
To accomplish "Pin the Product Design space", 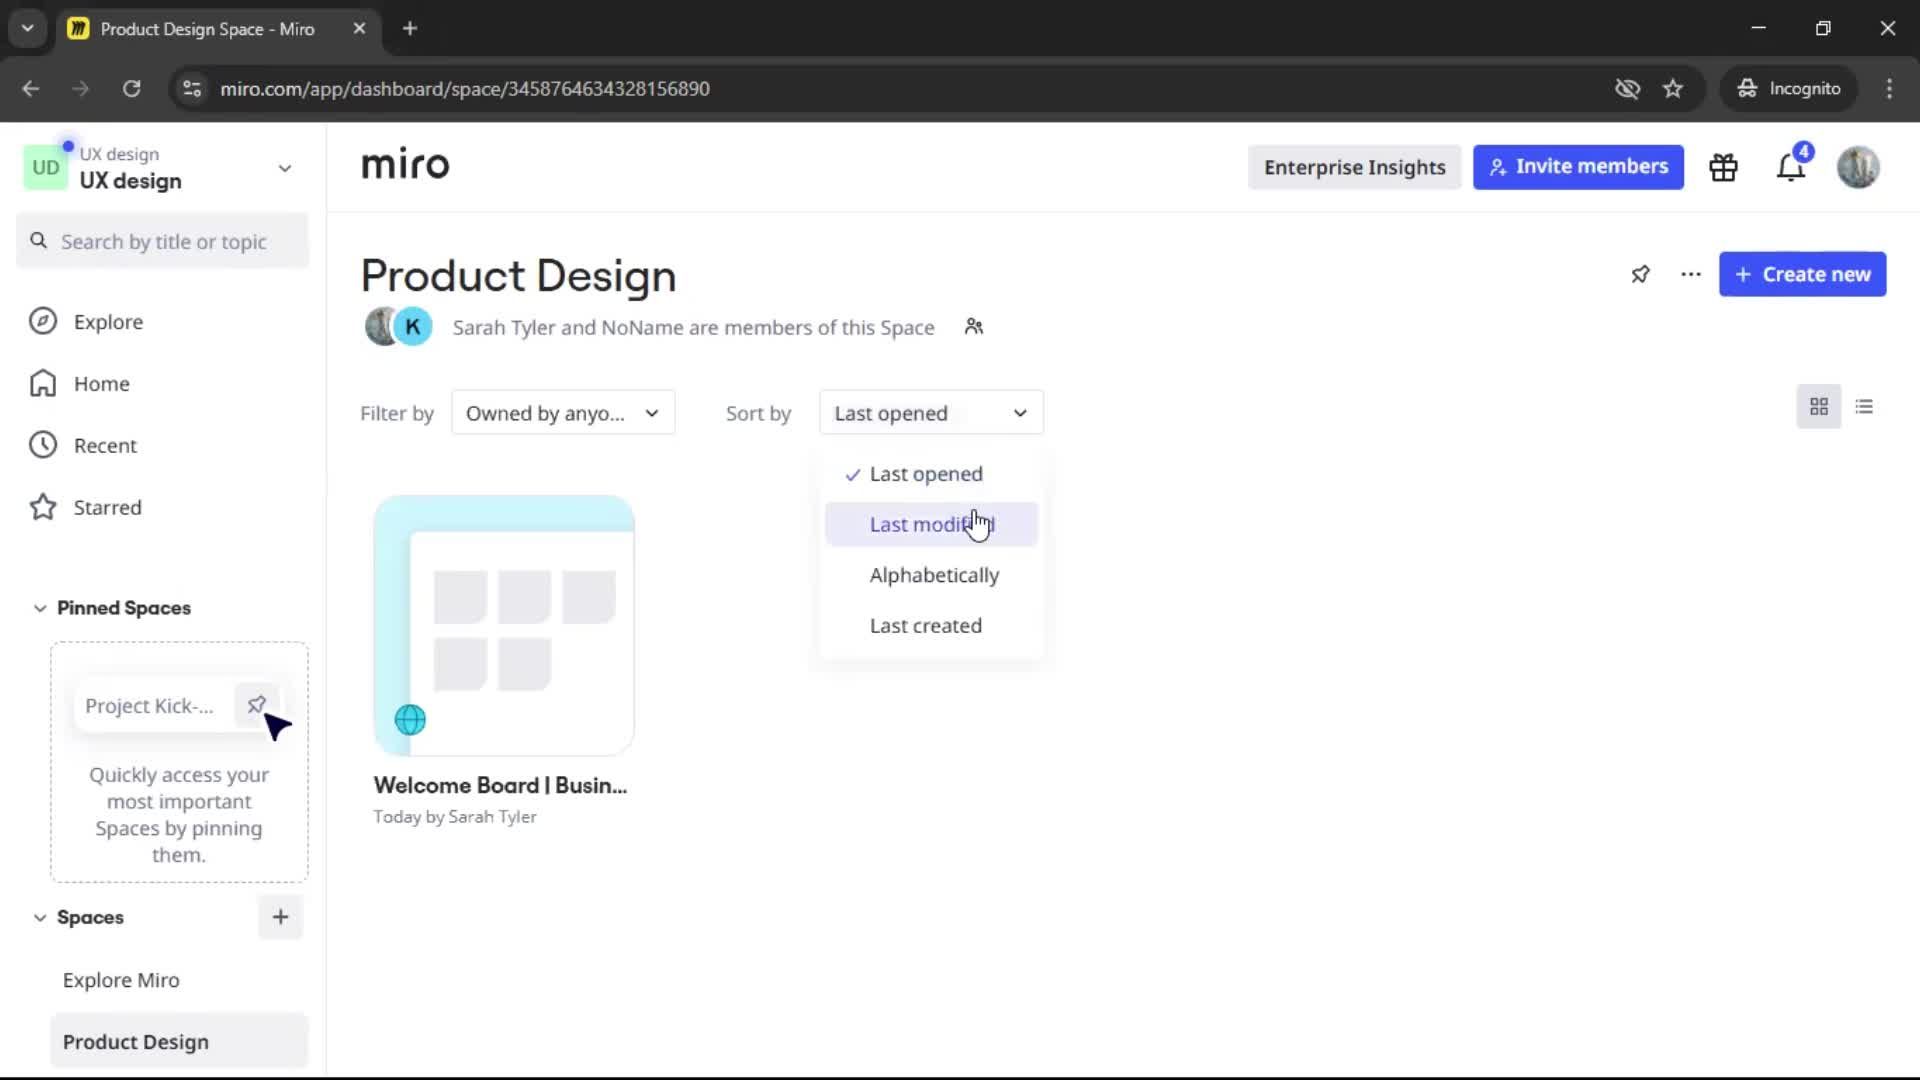I will point(1640,274).
